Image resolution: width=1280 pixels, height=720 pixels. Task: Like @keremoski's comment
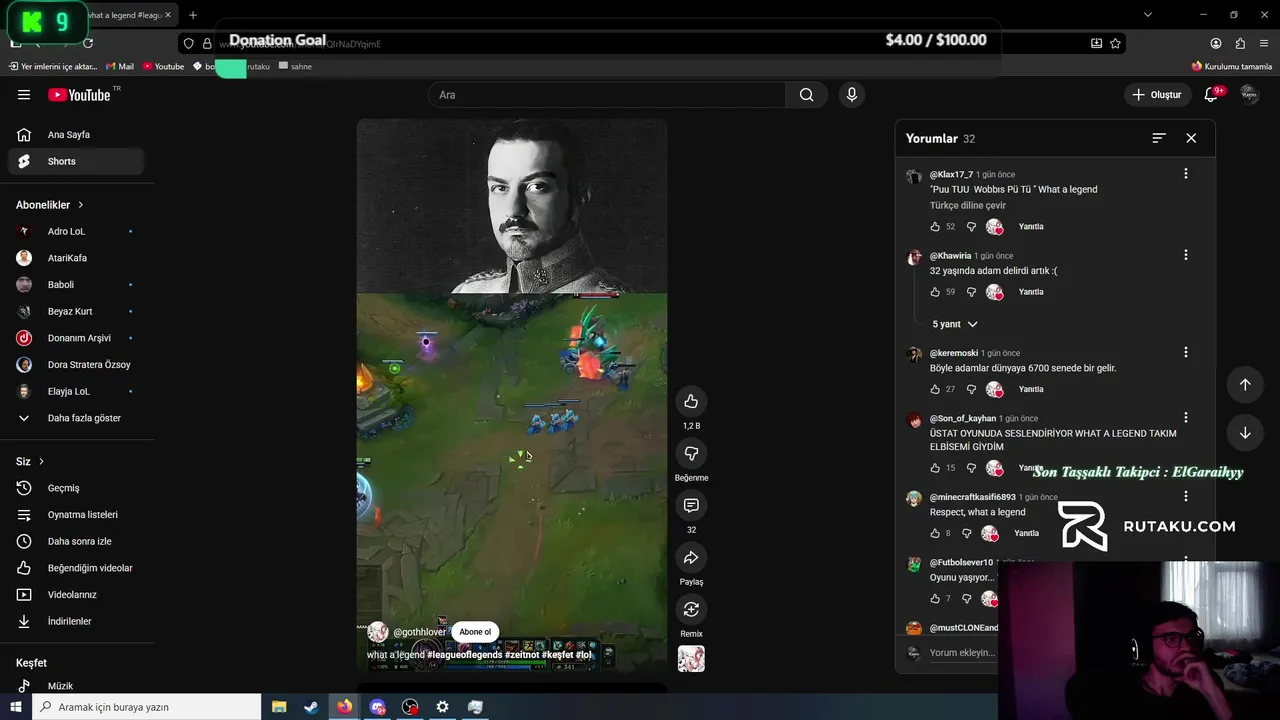point(935,389)
